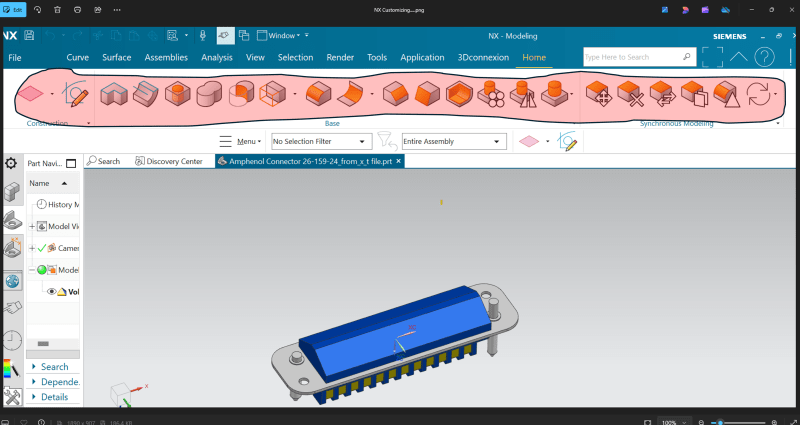800x425 pixels.
Task: Click the Sketch tool with pencil in ribbon
Action: [75, 94]
